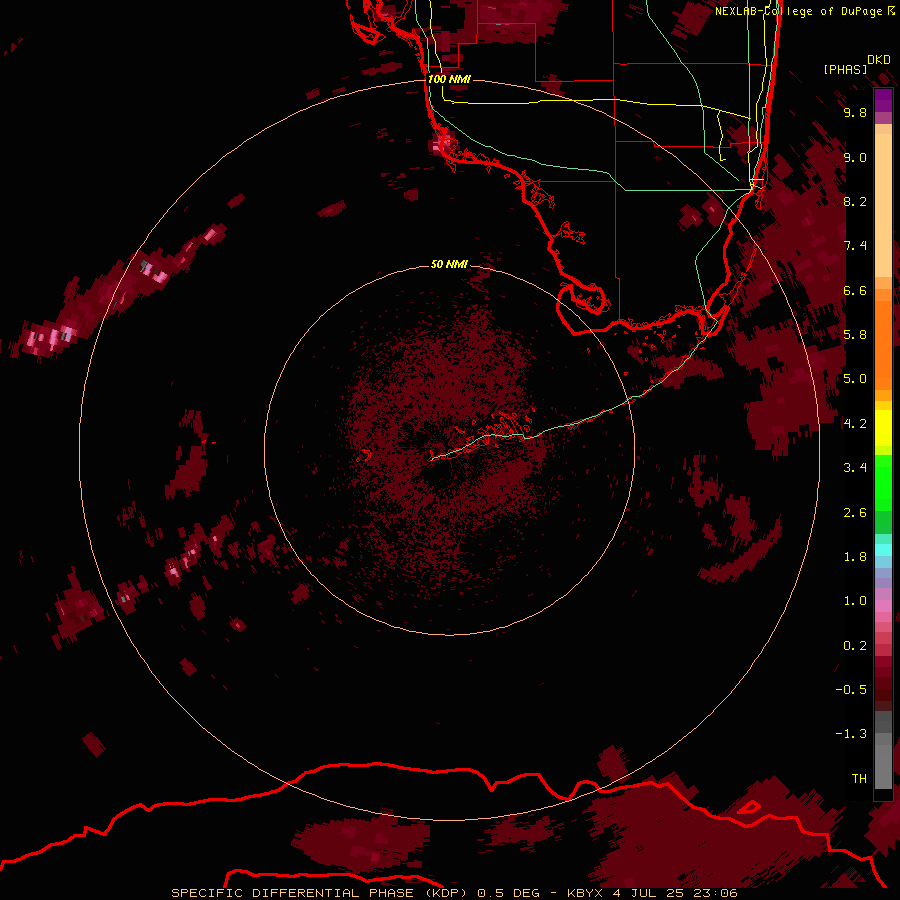Click the 9.0 value on the scale
This screenshot has width=900, height=900.
pos(855,157)
